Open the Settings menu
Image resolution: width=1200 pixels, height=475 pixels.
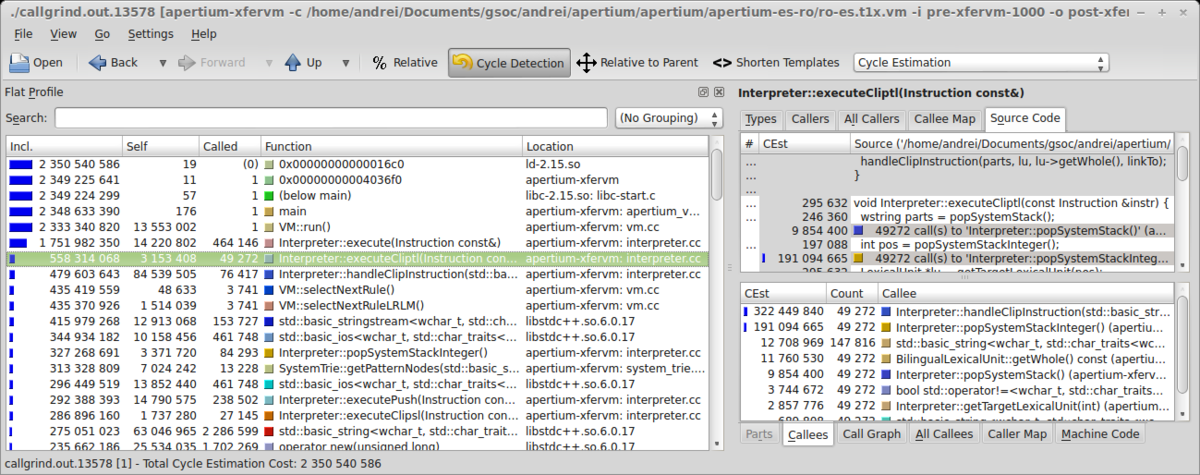(150, 33)
